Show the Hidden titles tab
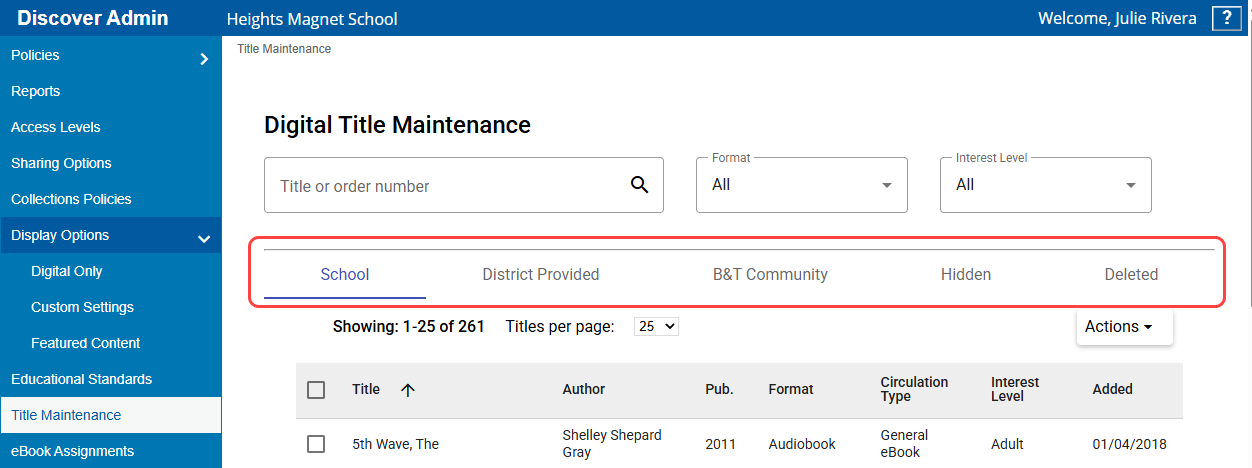 [966, 274]
